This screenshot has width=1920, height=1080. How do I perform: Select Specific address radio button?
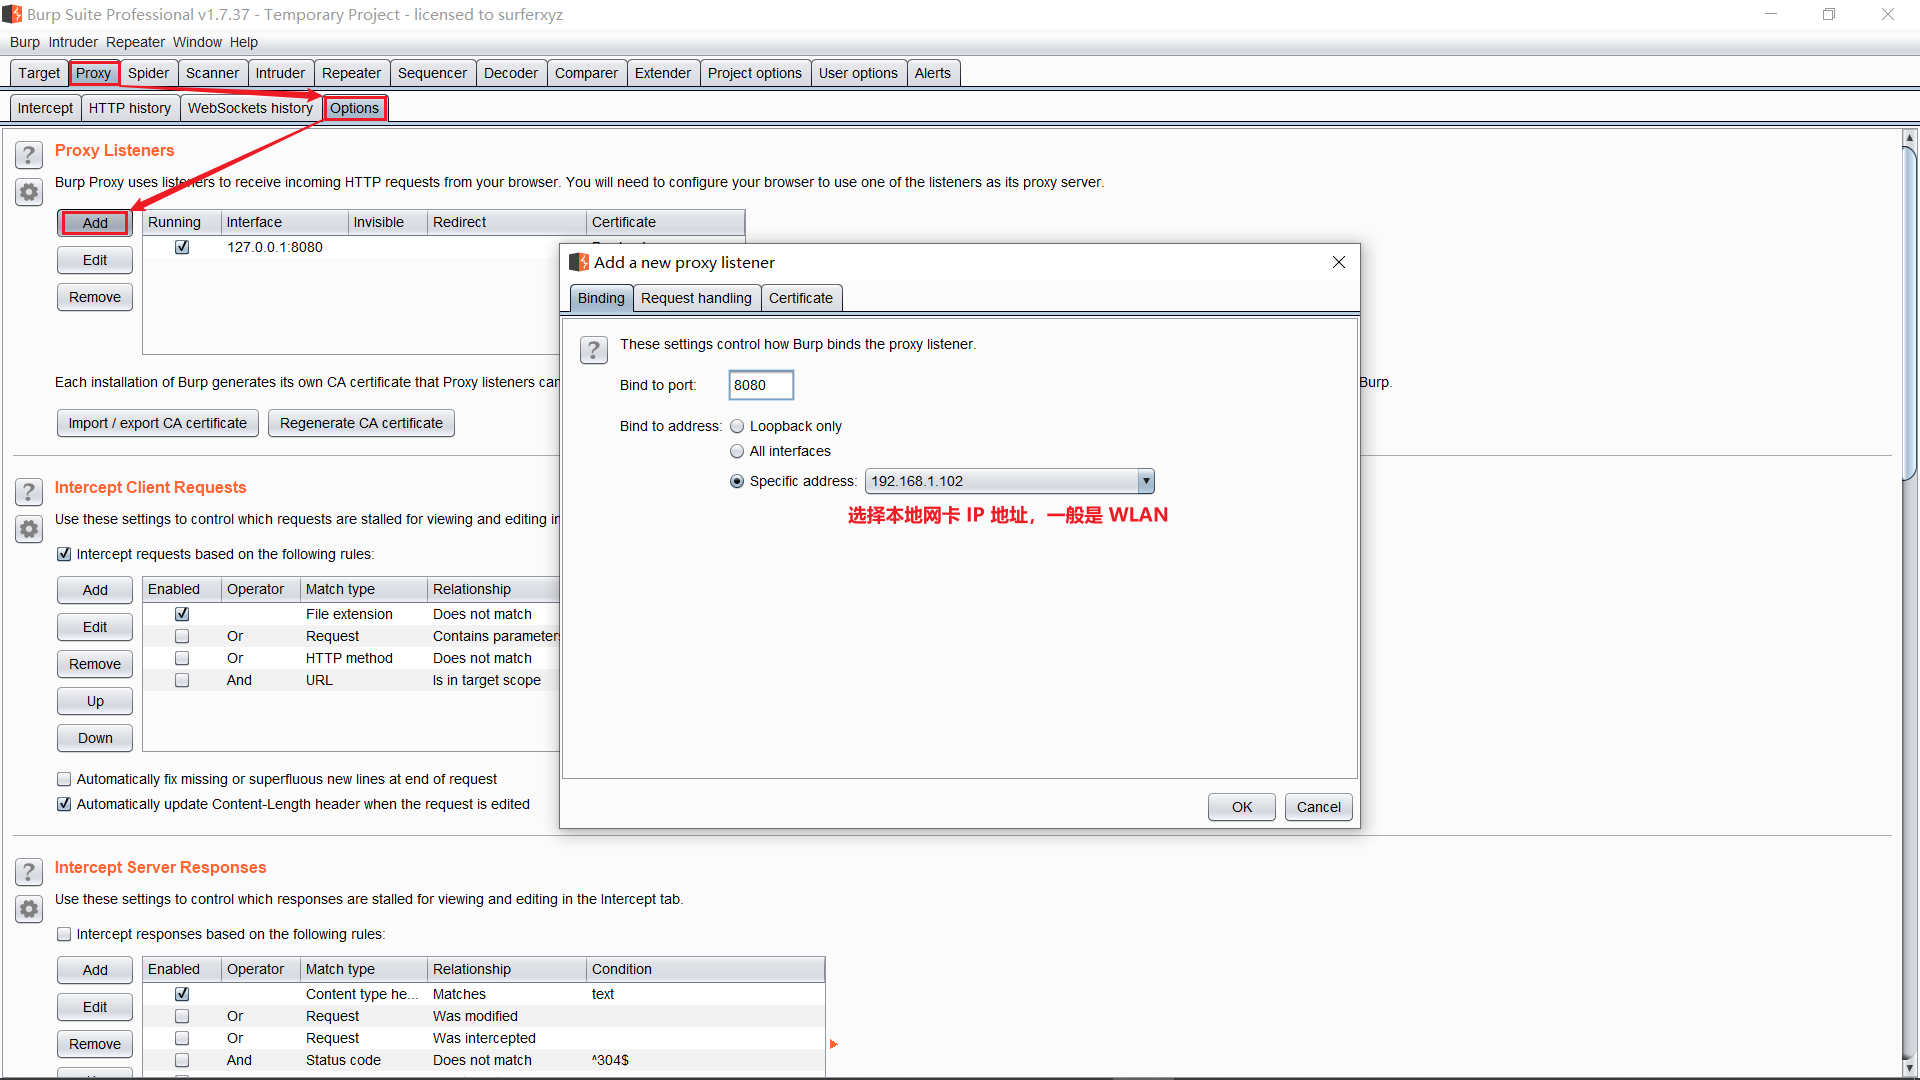tap(736, 480)
